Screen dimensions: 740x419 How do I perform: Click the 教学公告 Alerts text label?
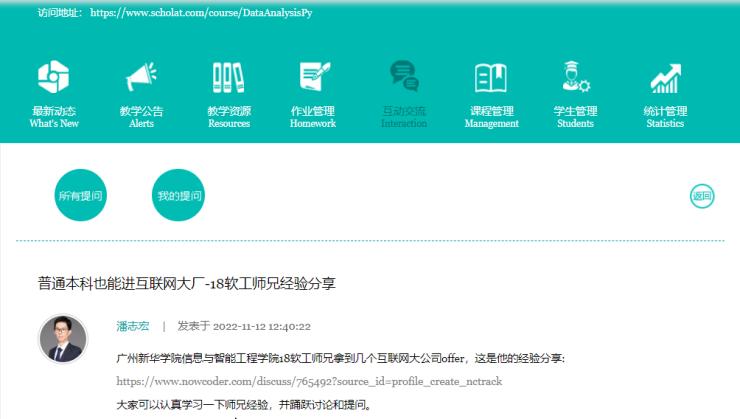coord(141,111)
